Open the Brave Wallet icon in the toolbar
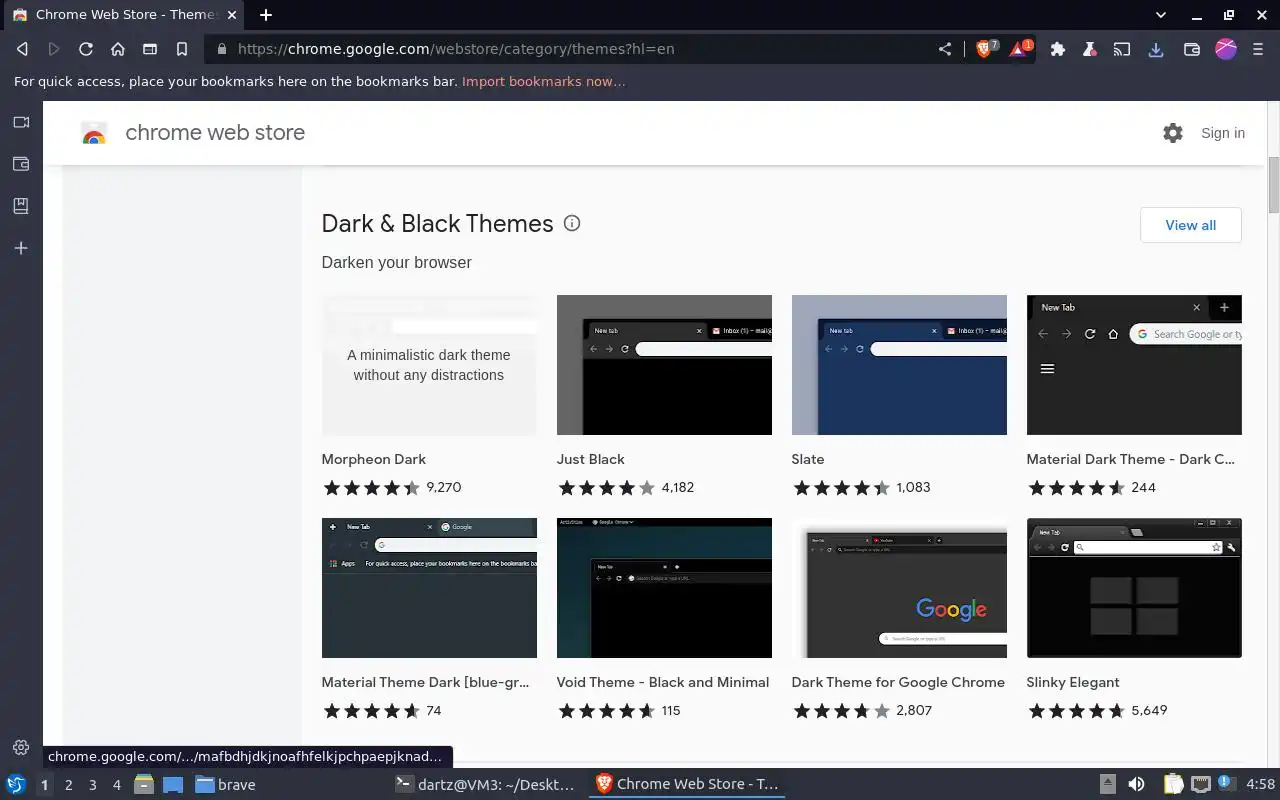This screenshot has width=1280, height=800. click(x=1191, y=48)
